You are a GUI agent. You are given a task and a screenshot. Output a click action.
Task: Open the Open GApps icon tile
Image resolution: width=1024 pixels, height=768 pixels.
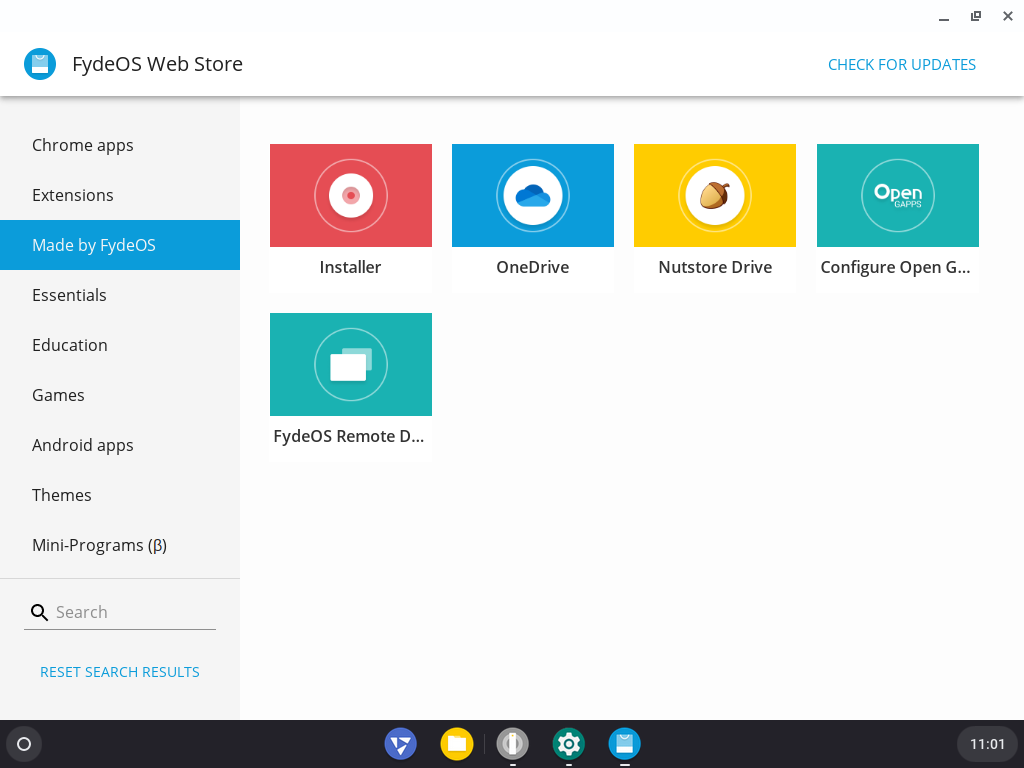pos(898,195)
